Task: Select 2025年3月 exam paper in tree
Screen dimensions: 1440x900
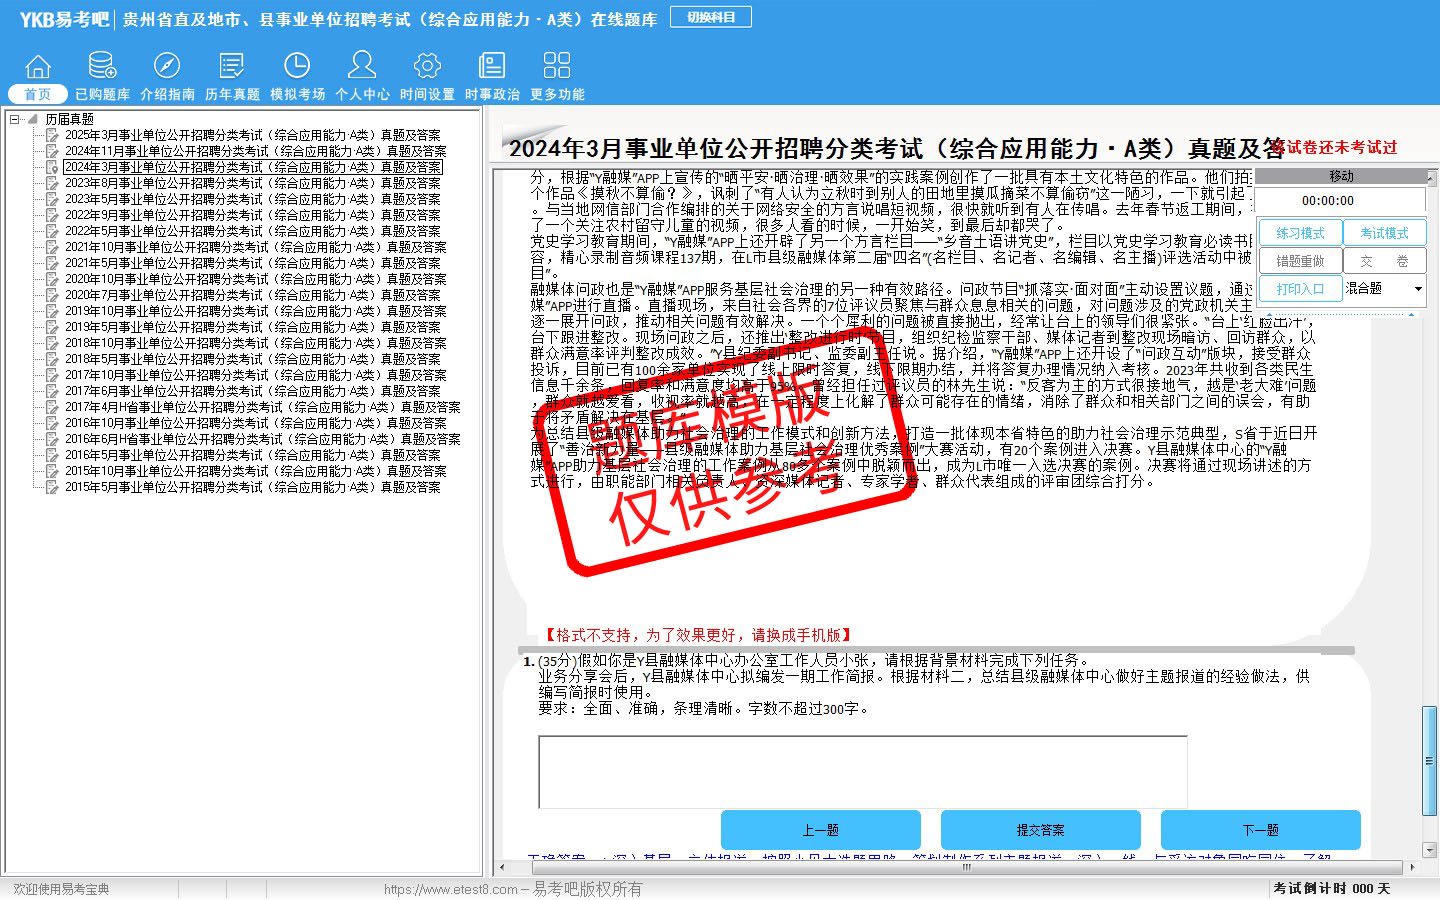Action: [252, 135]
